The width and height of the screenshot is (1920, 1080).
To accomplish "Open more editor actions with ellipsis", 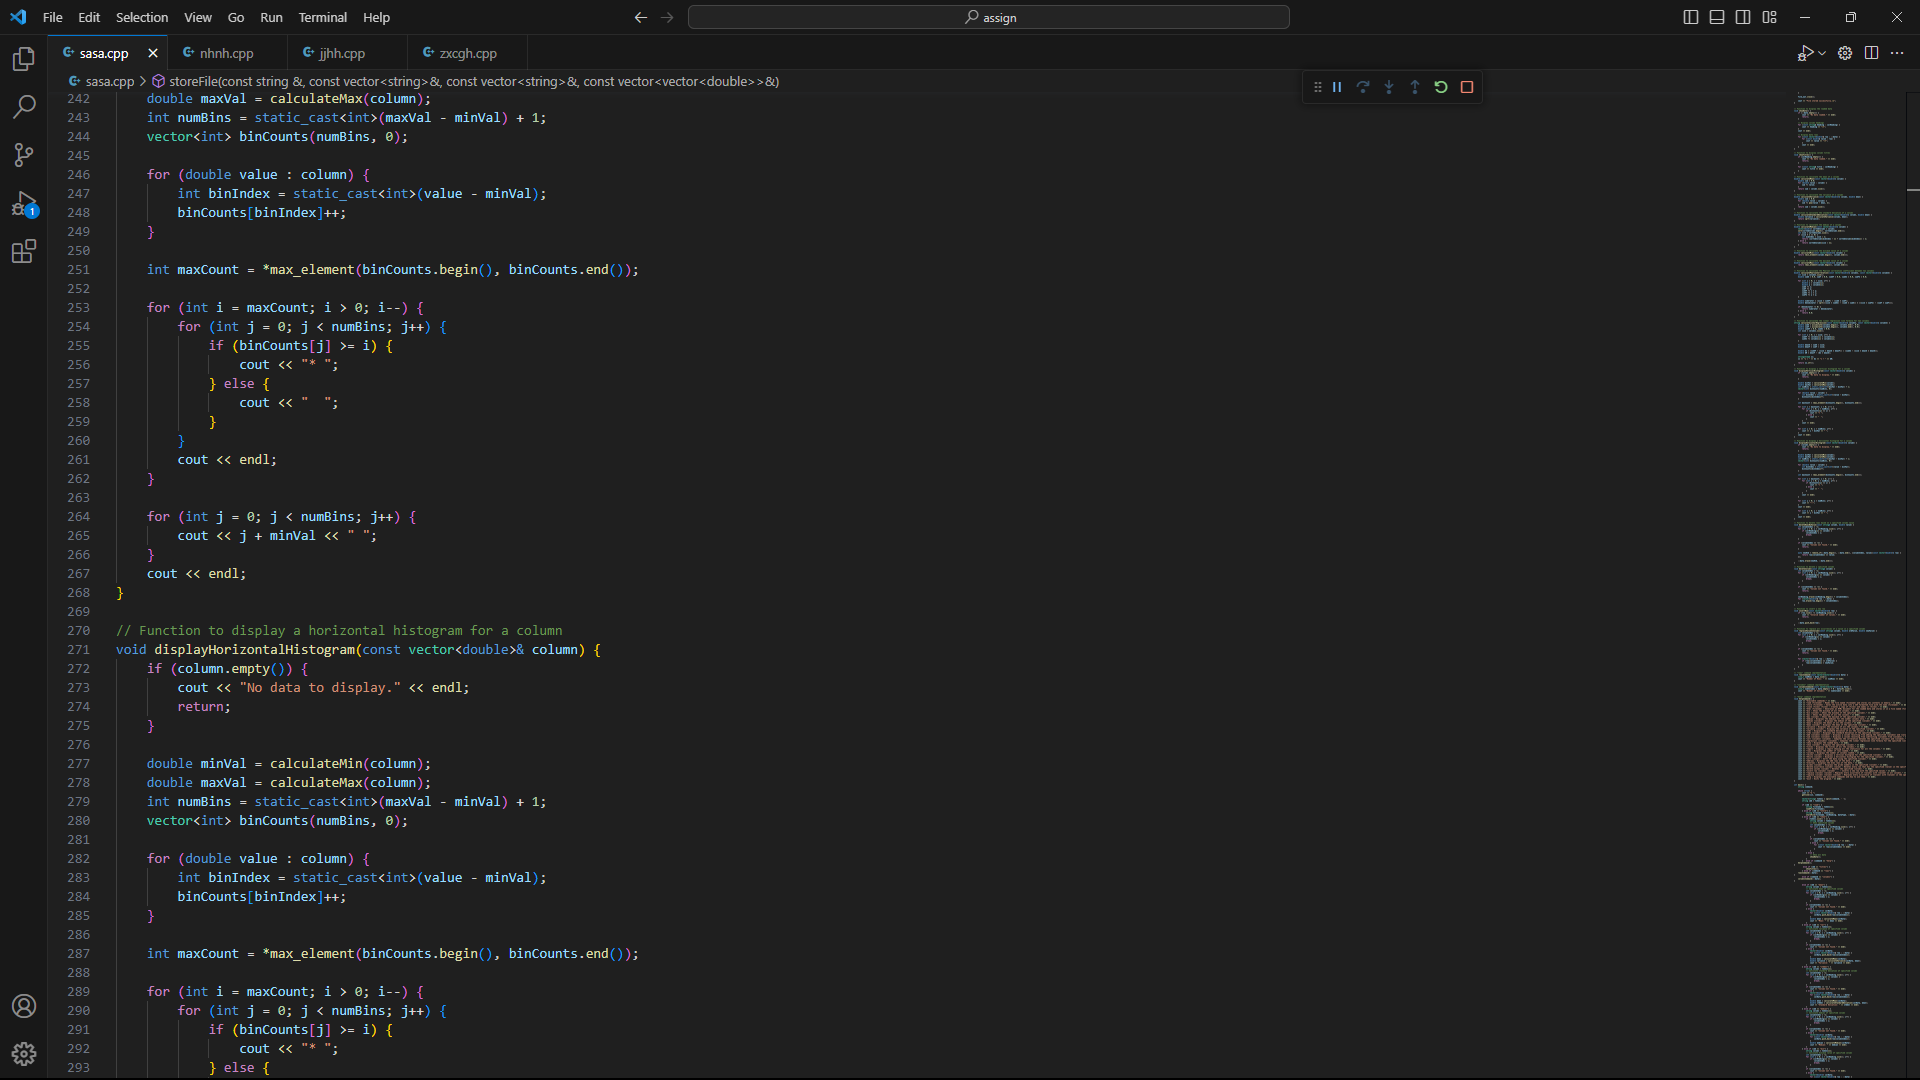I will [x=1898, y=53].
